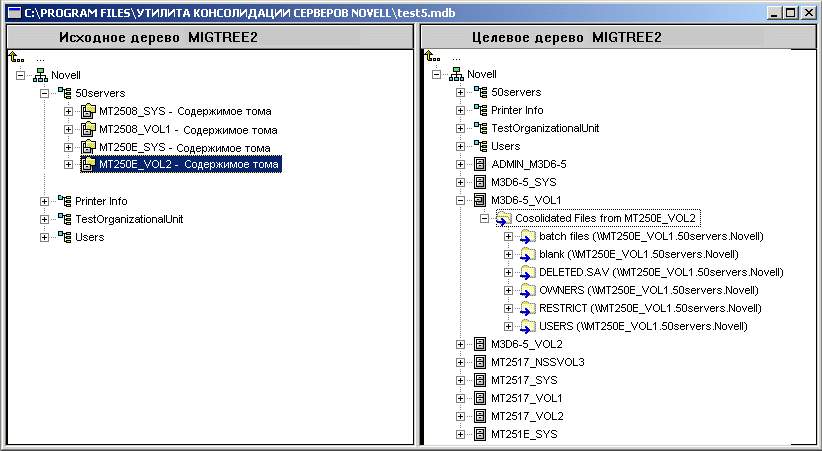Click the application icon in title bar
This screenshot has width=822, height=451.
[15, 13]
